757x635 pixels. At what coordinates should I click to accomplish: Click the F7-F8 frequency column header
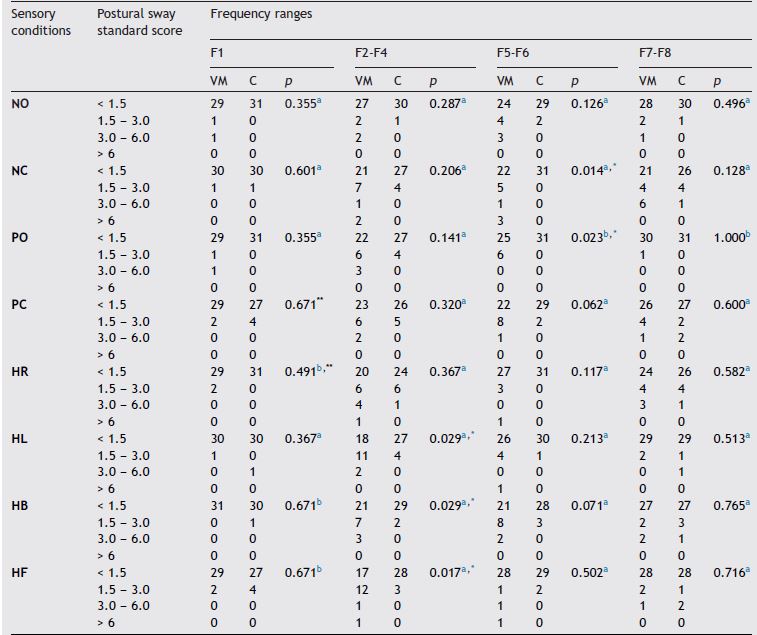point(655,49)
